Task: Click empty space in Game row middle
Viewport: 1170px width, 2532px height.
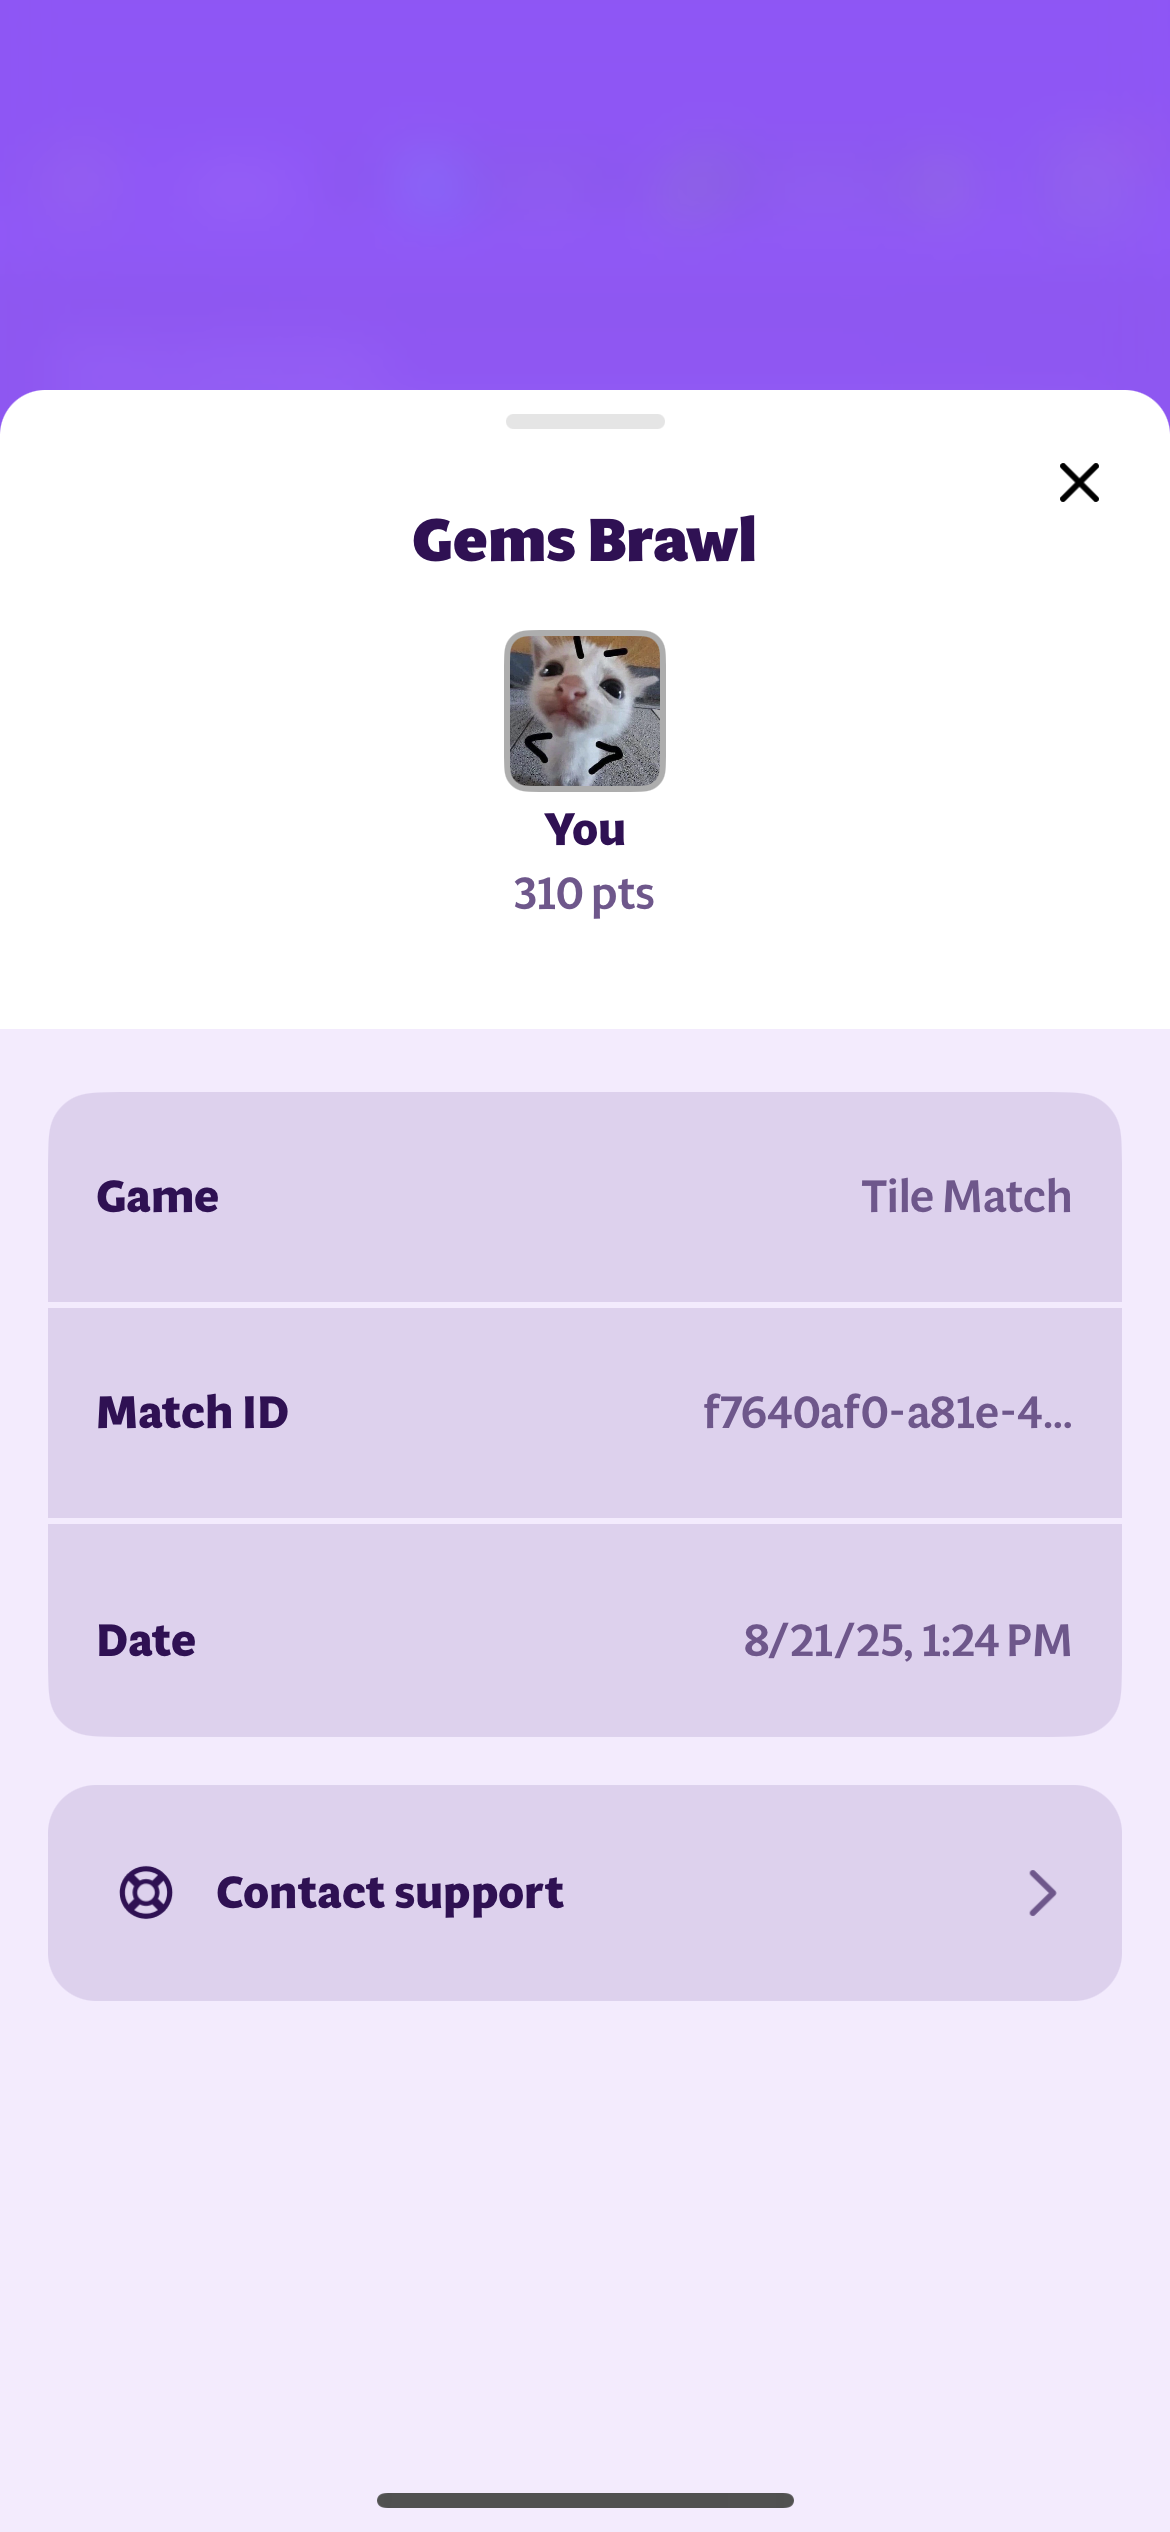Action: click(540, 1197)
